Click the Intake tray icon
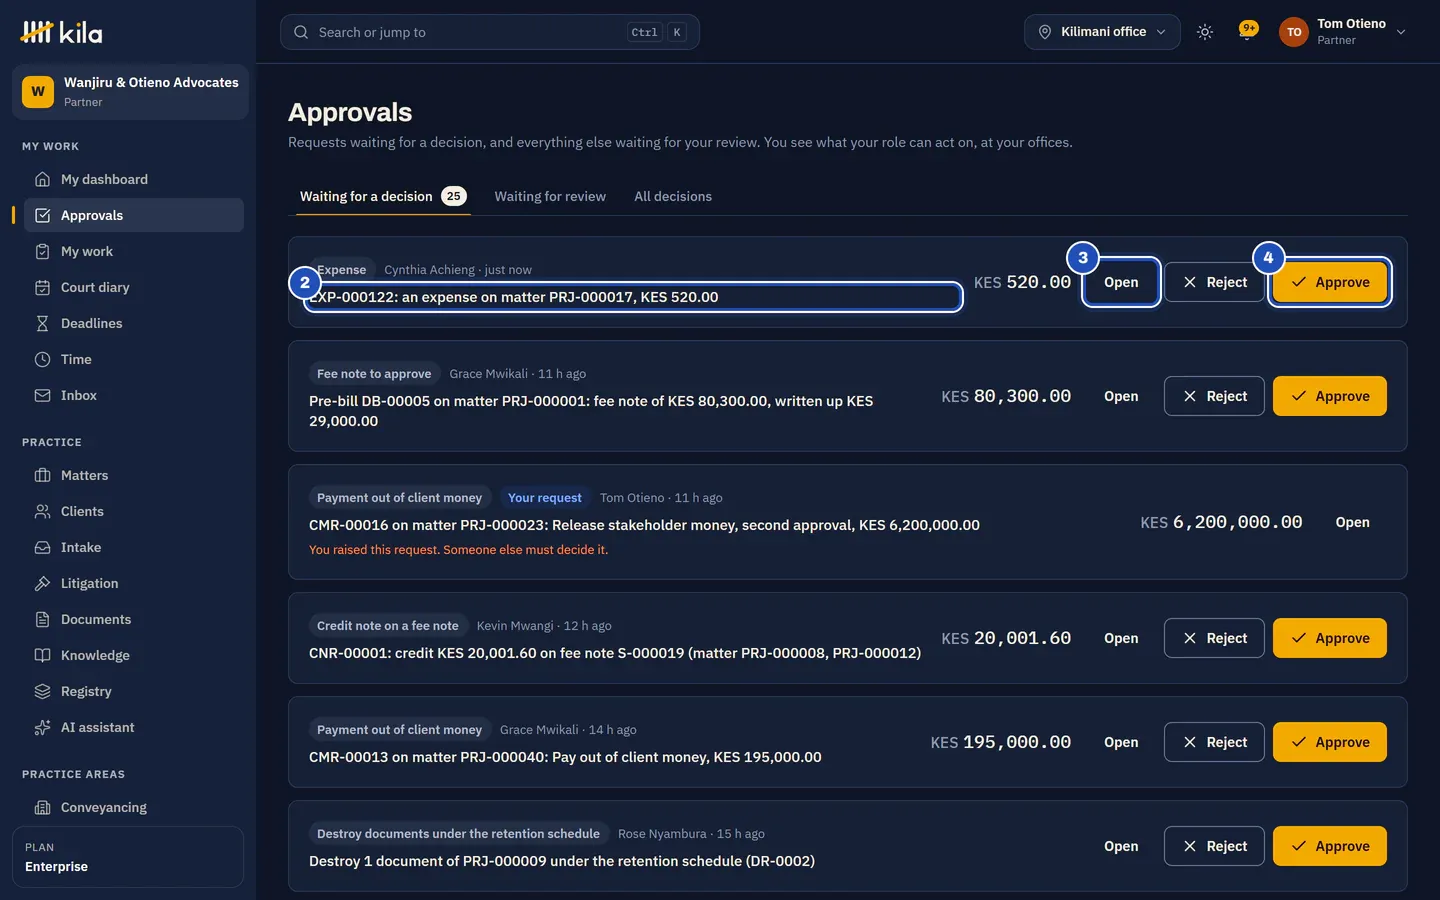This screenshot has width=1440, height=900. tap(42, 547)
